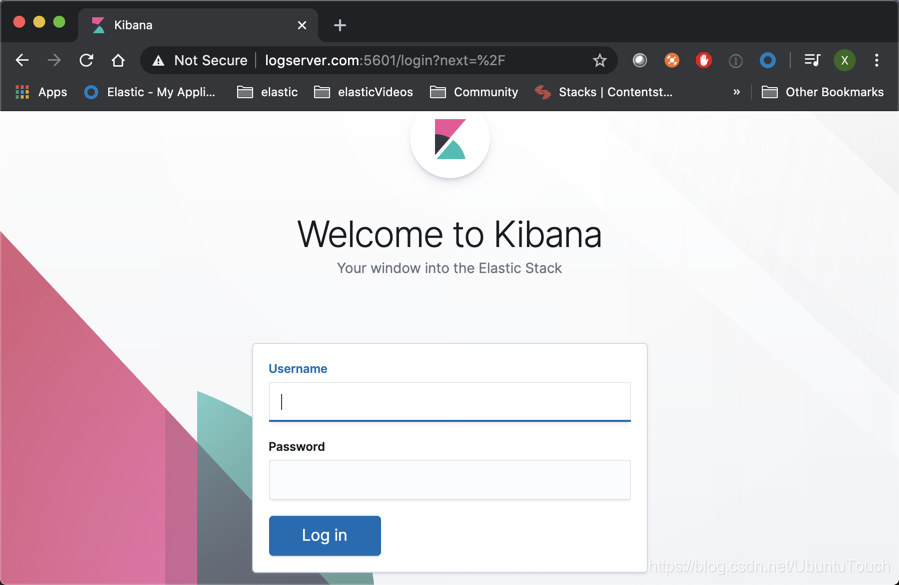Open the media control playlist icon

point(812,60)
